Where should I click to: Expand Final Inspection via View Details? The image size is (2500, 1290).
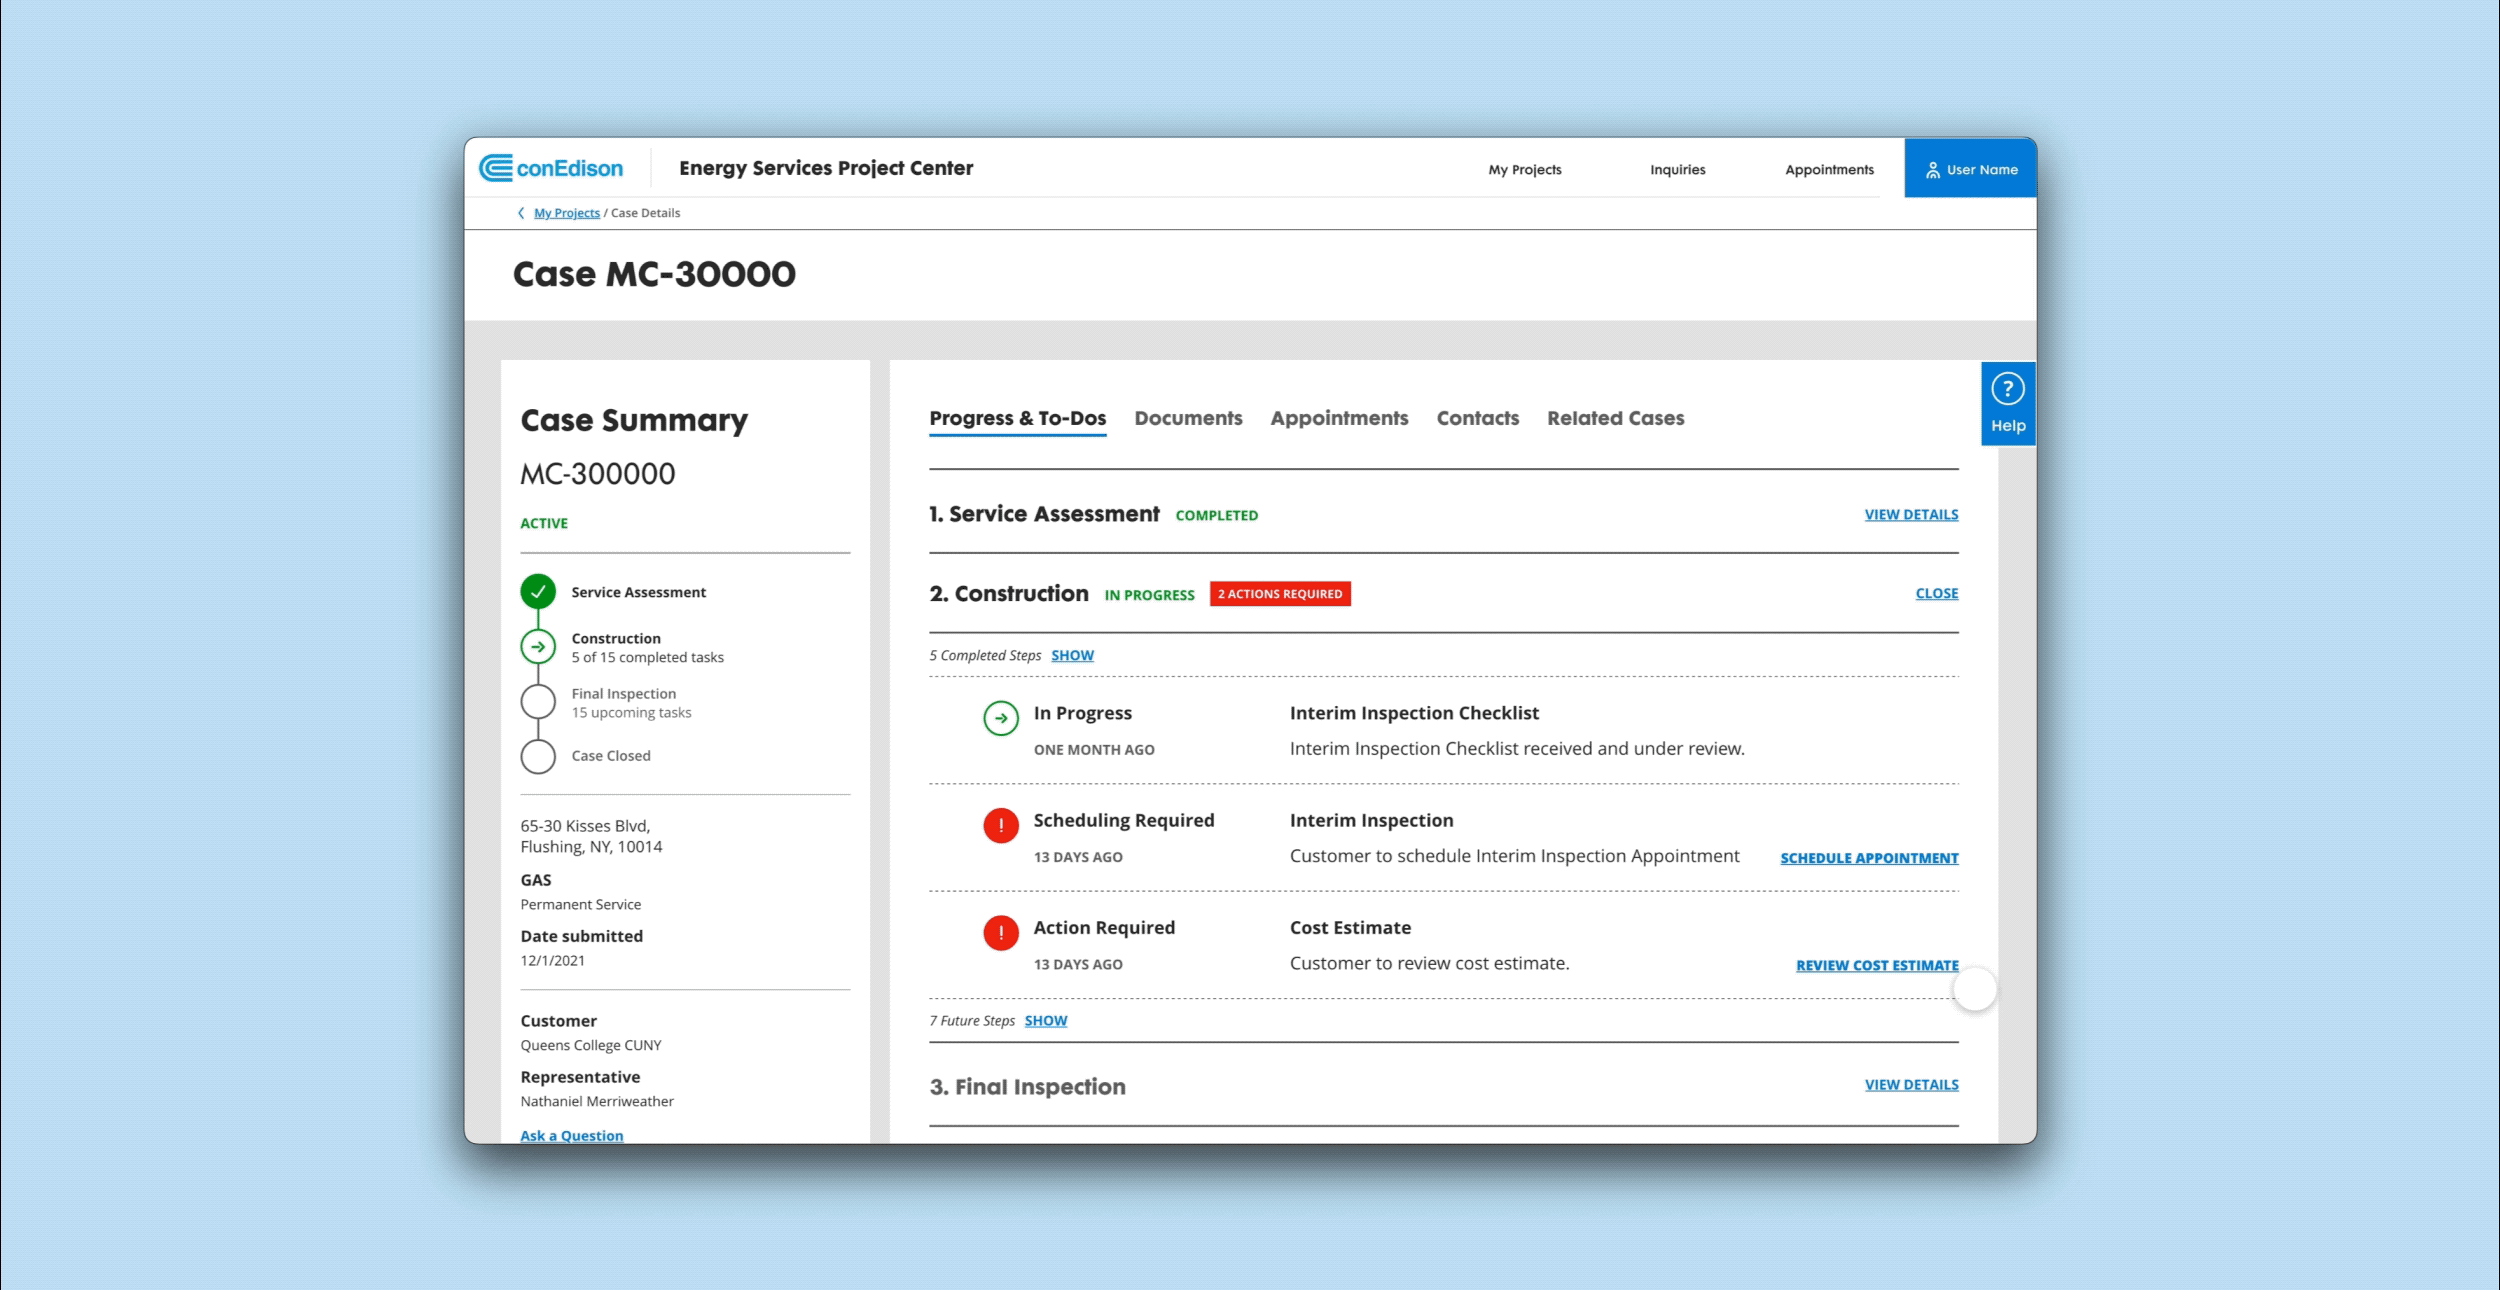point(1911,1085)
